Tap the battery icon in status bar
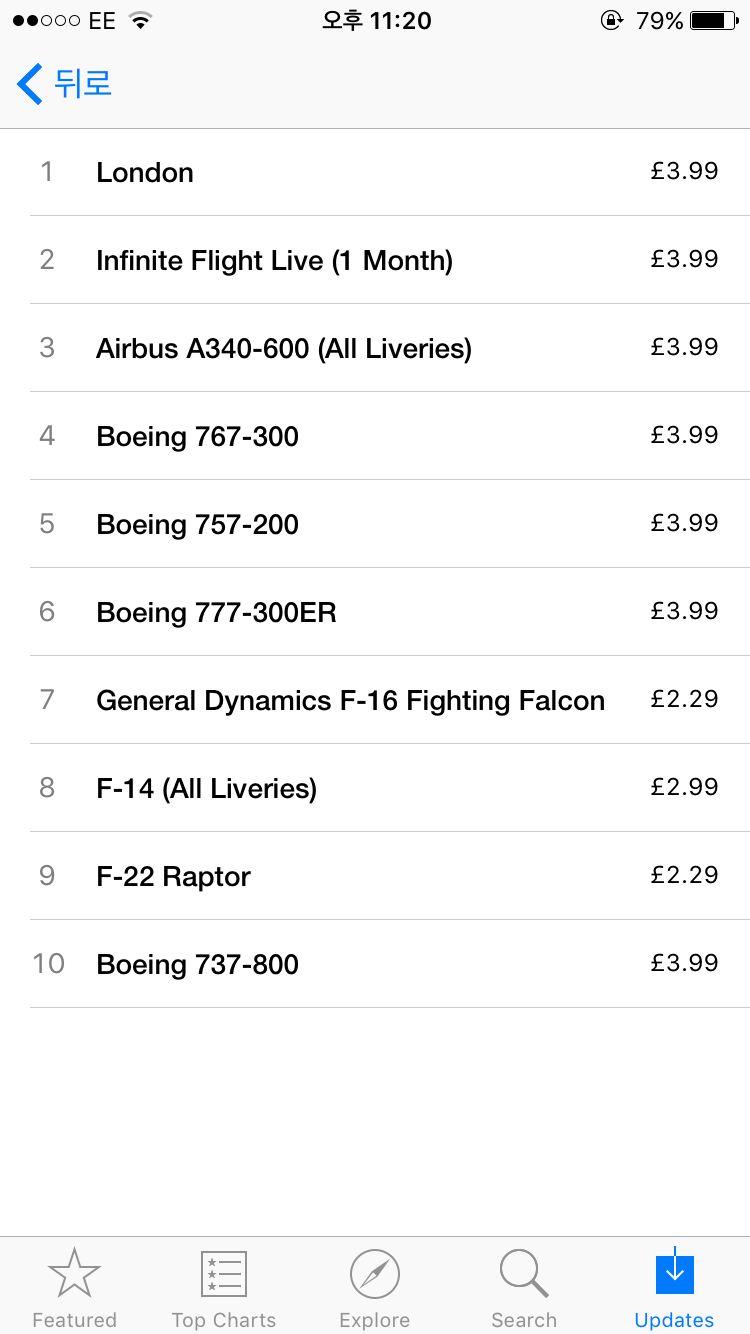Image resolution: width=750 pixels, height=1334 pixels. pyautogui.click(x=713, y=21)
